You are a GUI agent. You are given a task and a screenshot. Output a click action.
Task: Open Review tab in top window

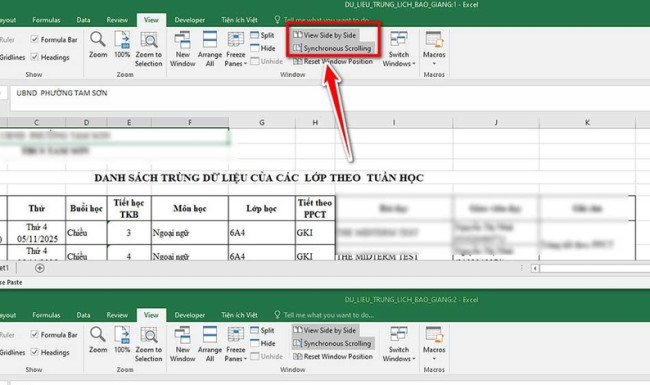click(117, 20)
